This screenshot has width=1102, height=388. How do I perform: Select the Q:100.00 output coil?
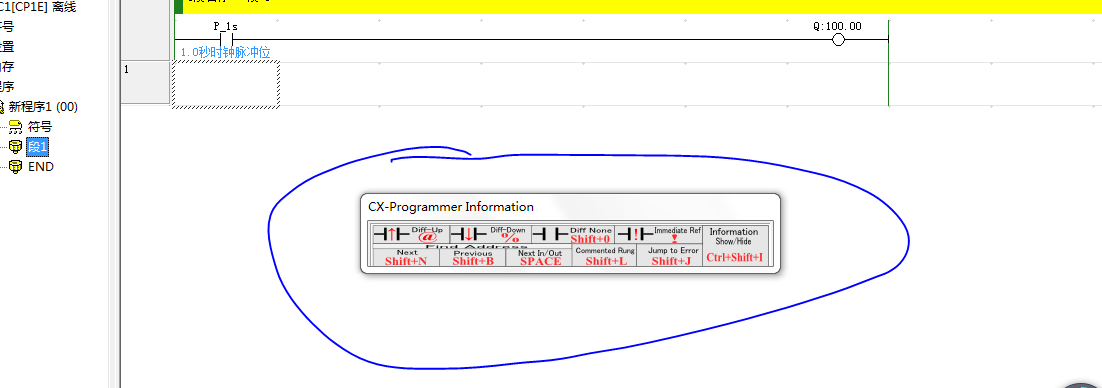point(837,40)
